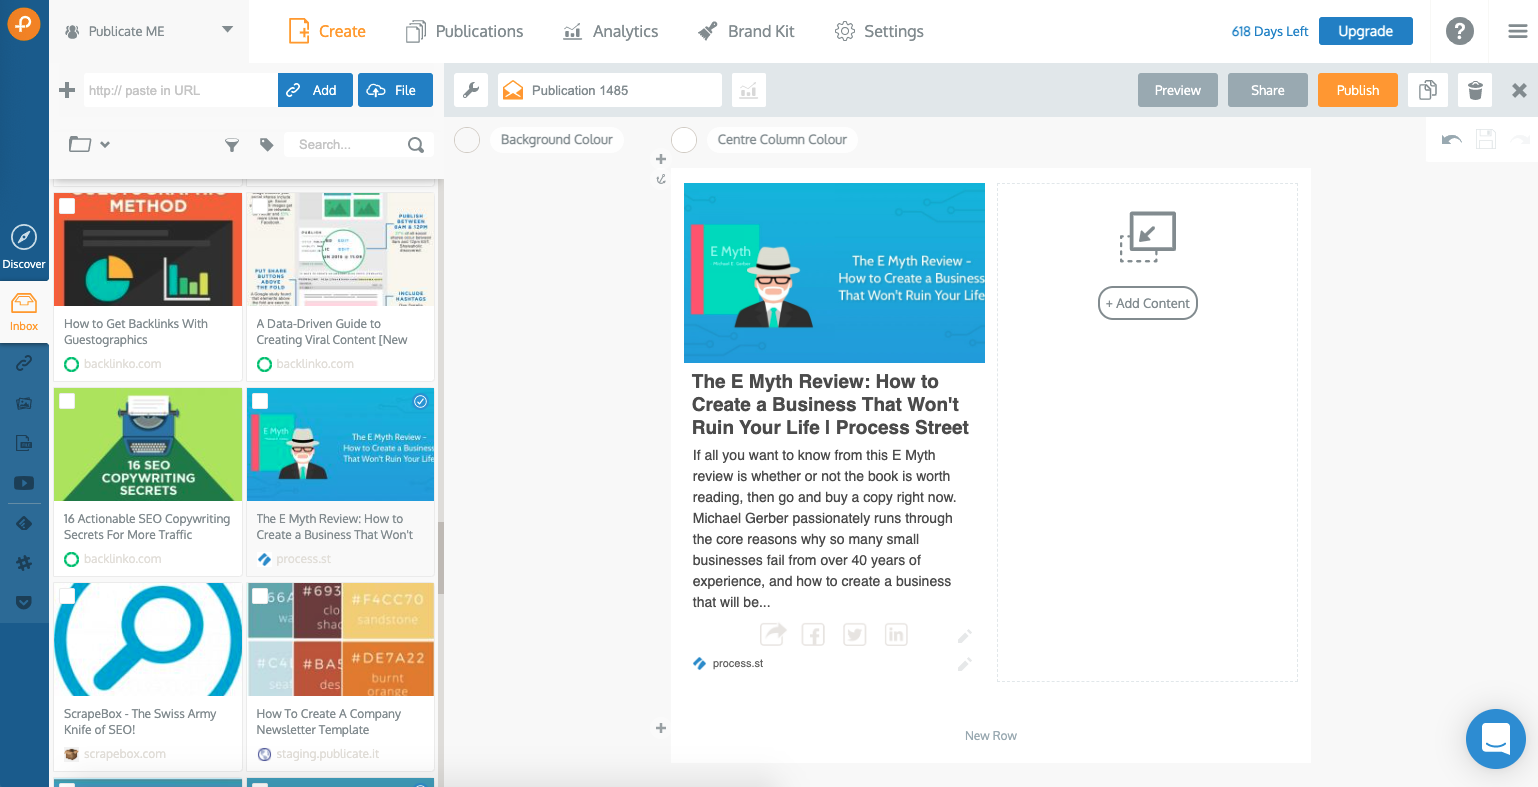The image size is (1538, 787).
Task: Expand the folder dropdown in library
Action: coord(89,145)
